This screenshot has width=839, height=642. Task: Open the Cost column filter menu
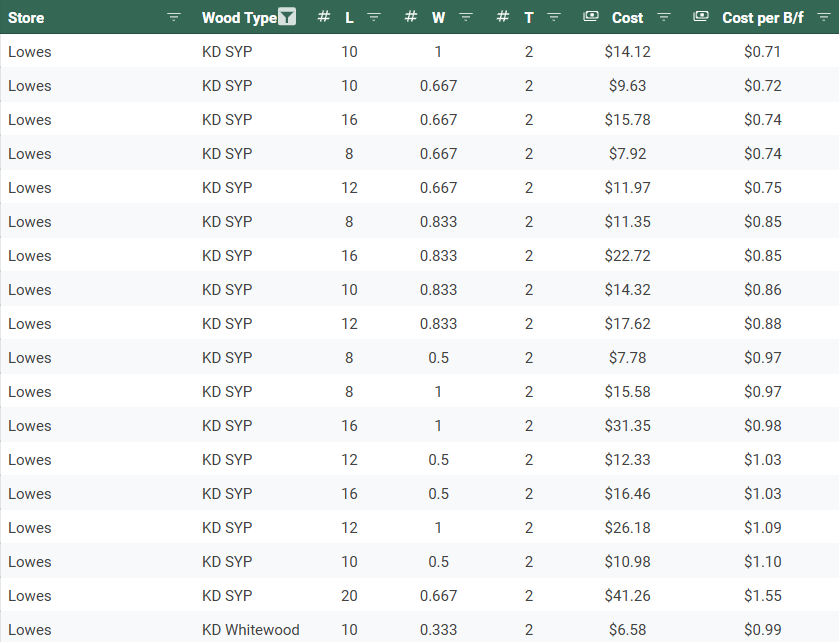[664, 17]
